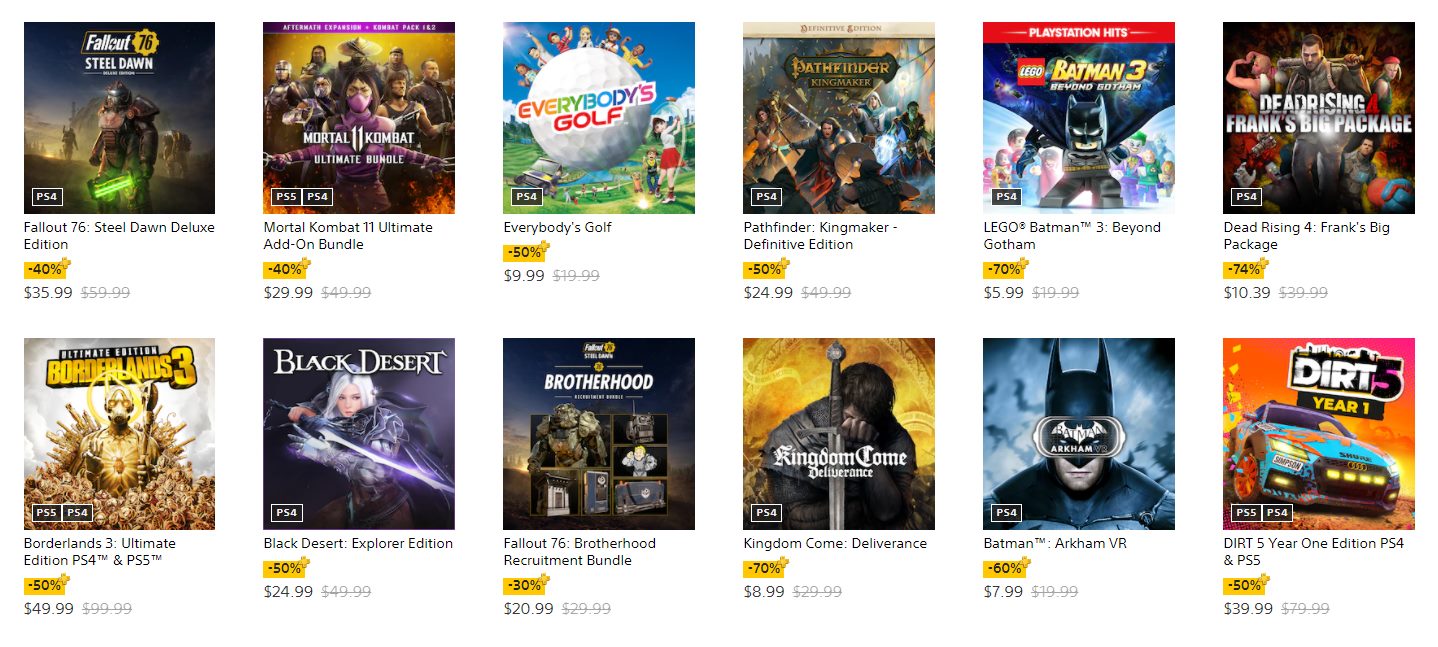Click the PS4 badge on Everybody's Golf cover
This screenshot has width=1438, height=647.
(526, 197)
